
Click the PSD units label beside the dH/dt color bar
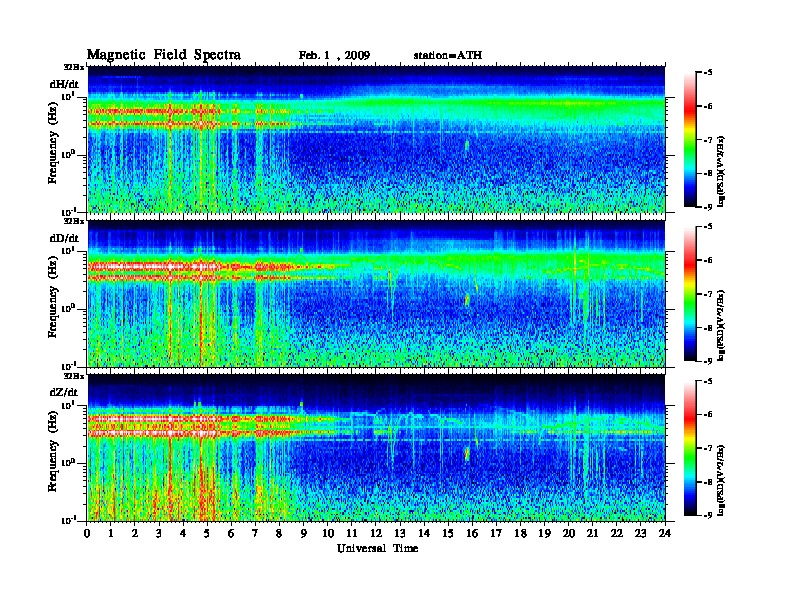tap(722, 171)
